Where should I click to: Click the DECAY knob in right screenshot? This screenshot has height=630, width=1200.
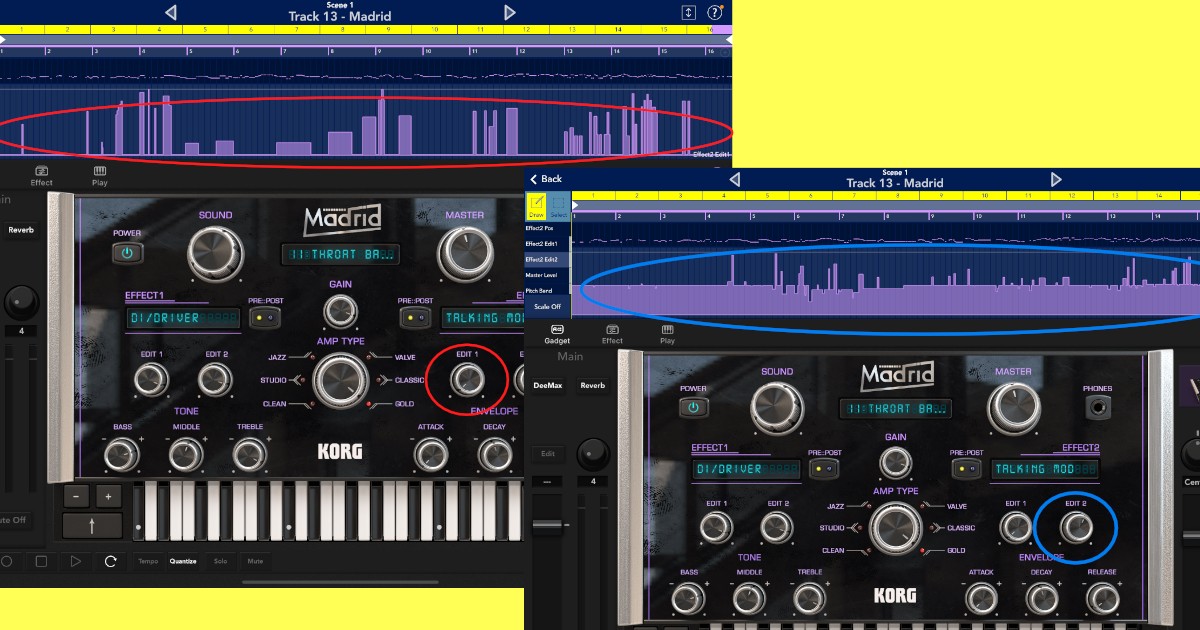click(1041, 599)
